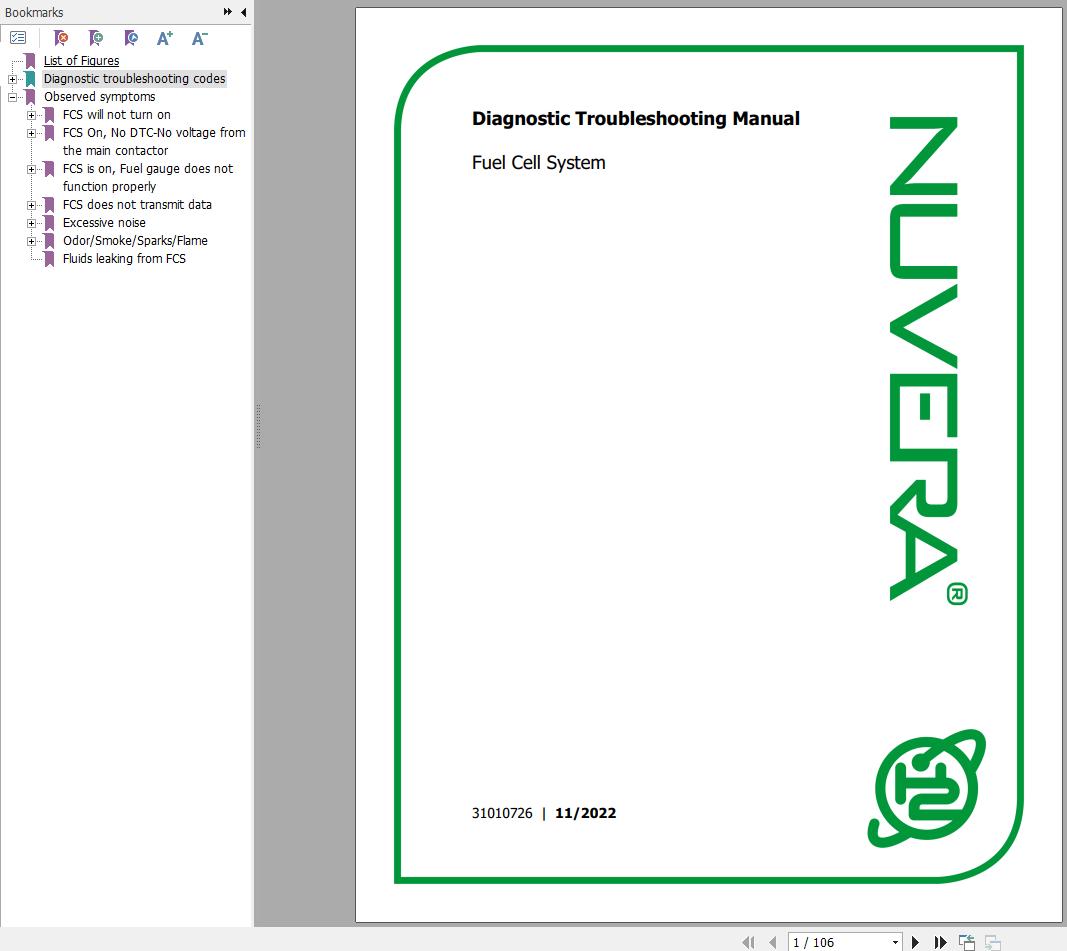This screenshot has width=1067, height=951.
Task: Click the next page arrow
Action: pyautogui.click(x=915, y=941)
